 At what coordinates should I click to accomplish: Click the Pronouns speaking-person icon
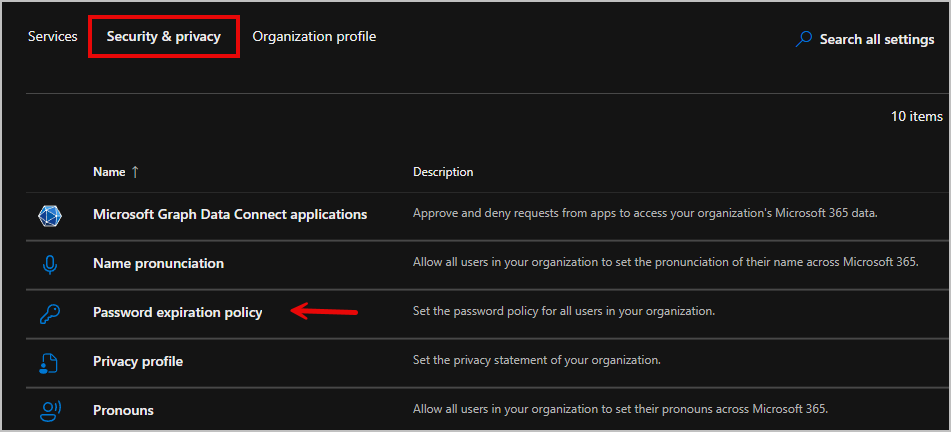pyautogui.click(x=50, y=410)
